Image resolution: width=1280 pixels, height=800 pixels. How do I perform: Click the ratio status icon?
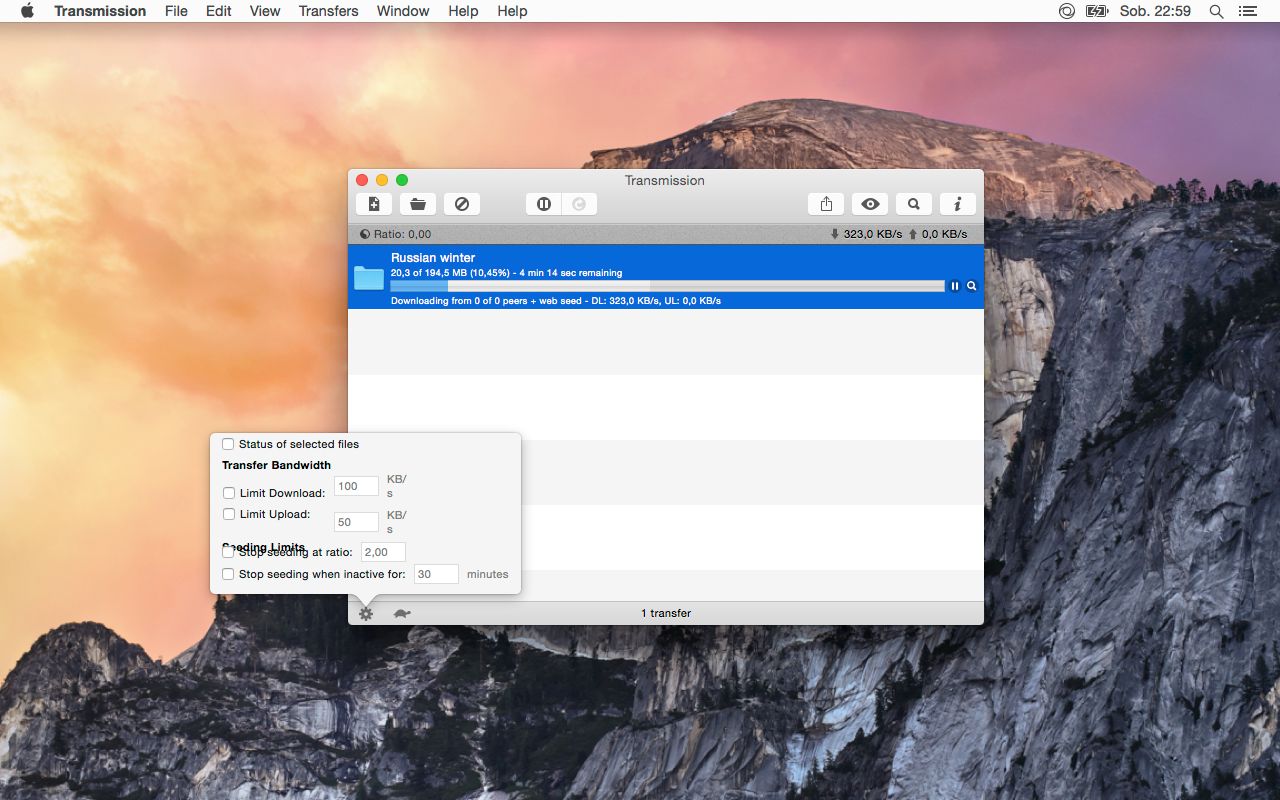[x=364, y=234]
